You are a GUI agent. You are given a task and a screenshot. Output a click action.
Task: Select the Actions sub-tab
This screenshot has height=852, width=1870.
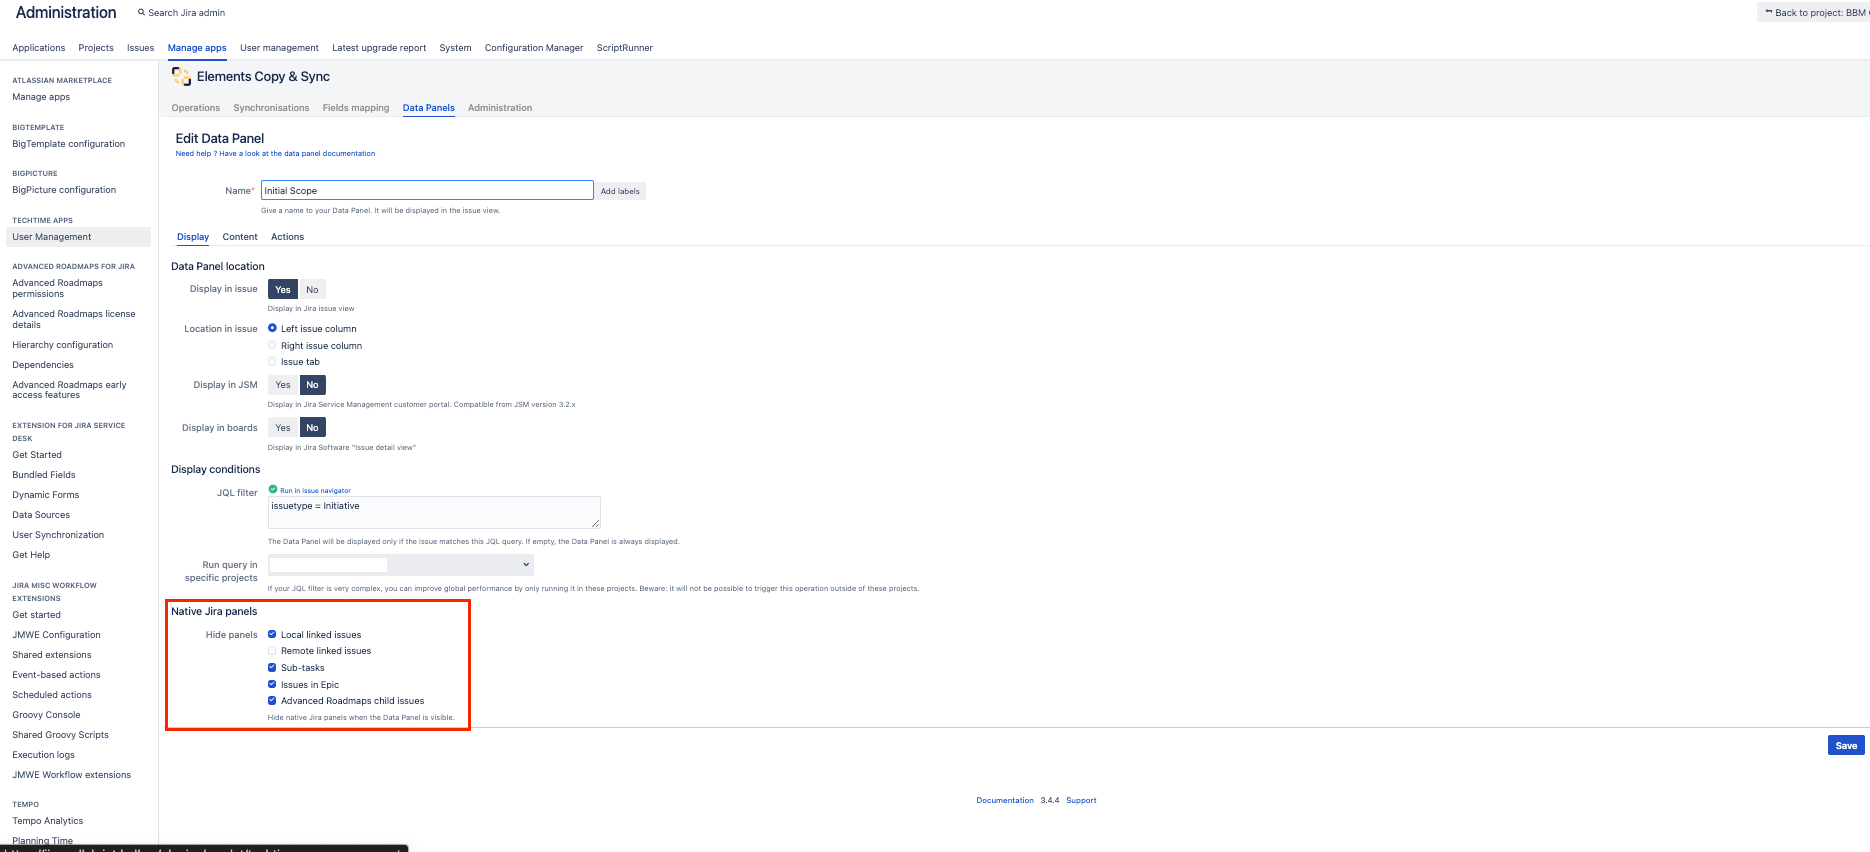pos(287,237)
